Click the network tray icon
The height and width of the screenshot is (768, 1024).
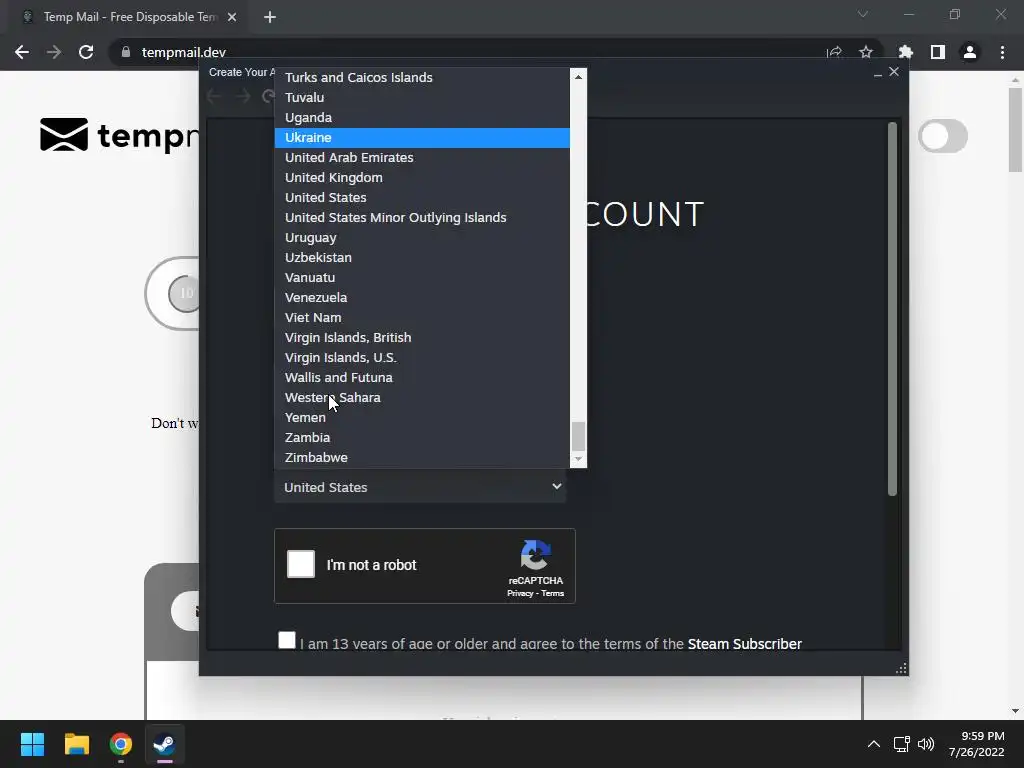[x=902, y=744]
